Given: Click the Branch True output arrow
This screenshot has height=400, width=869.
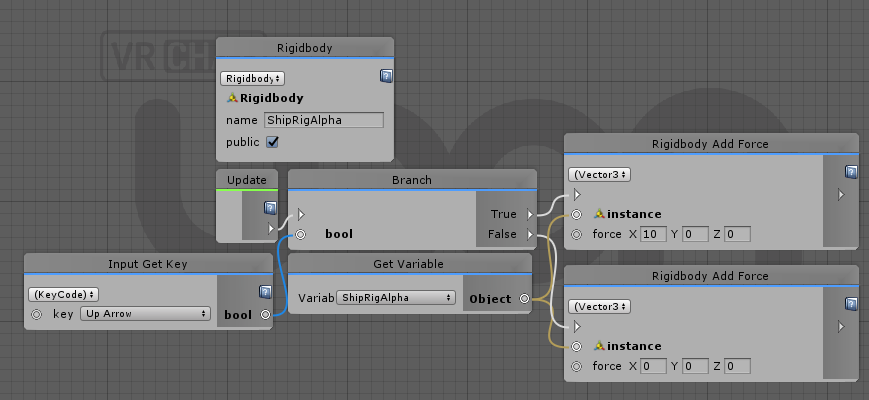Looking at the screenshot, I should 530,214.
